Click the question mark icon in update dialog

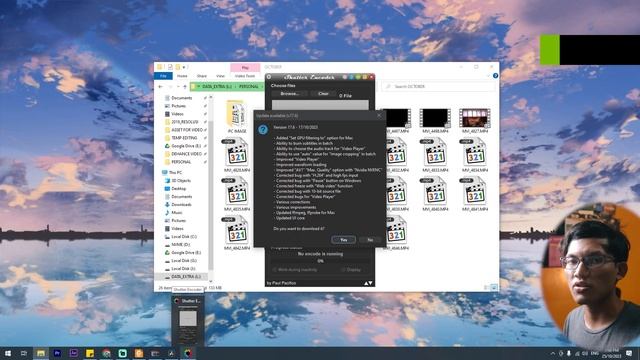(263, 129)
